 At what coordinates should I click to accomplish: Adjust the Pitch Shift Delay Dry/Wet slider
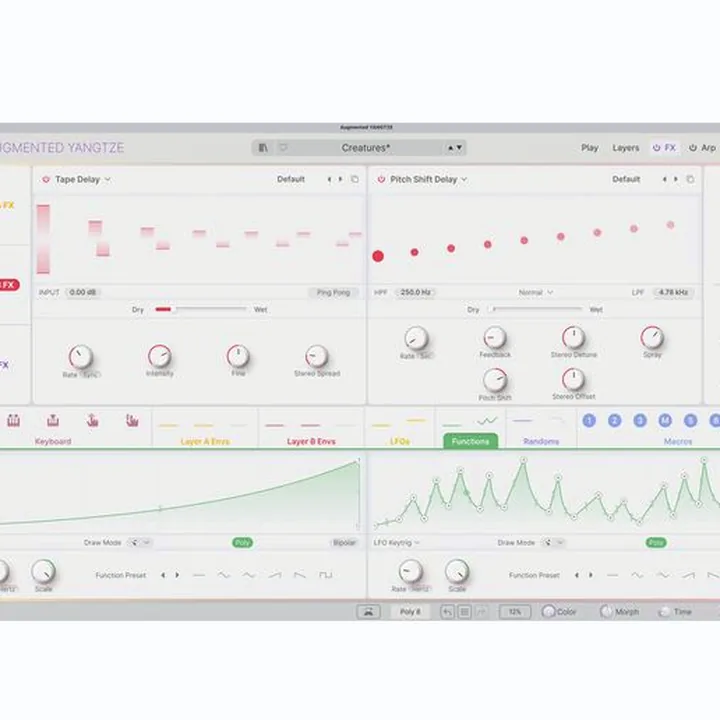pyautogui.click(x=536, y=309)
